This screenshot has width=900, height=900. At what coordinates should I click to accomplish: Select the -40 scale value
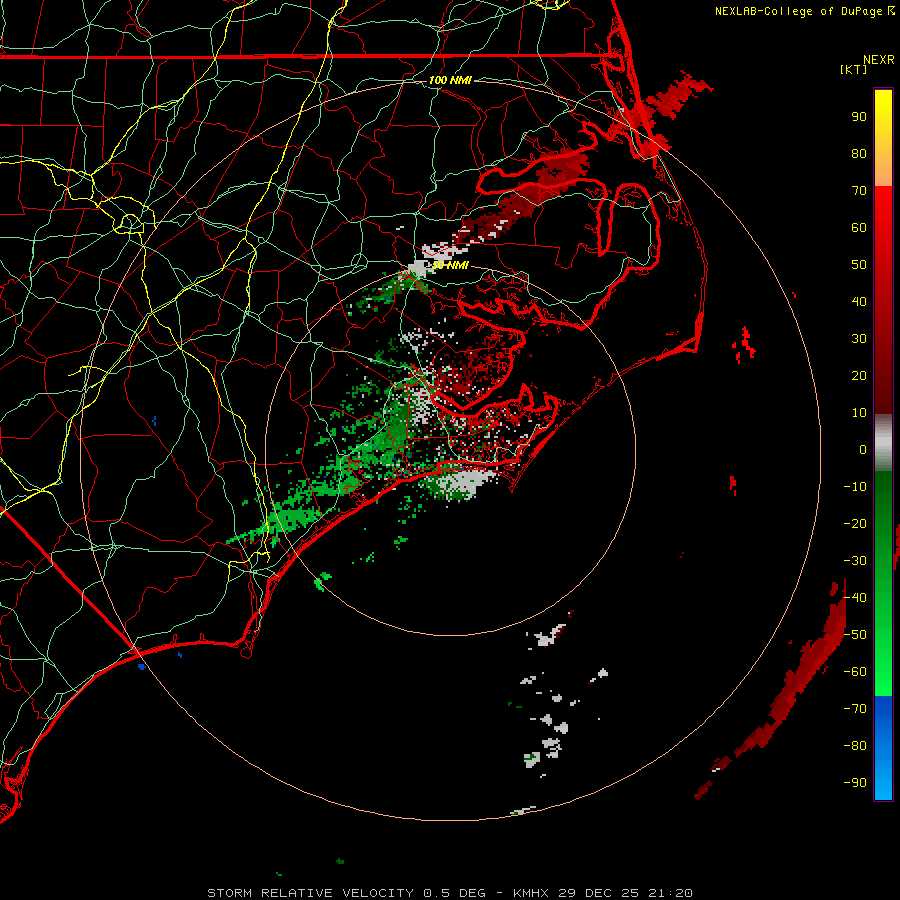pyautogui.click(x=855, y=598)
